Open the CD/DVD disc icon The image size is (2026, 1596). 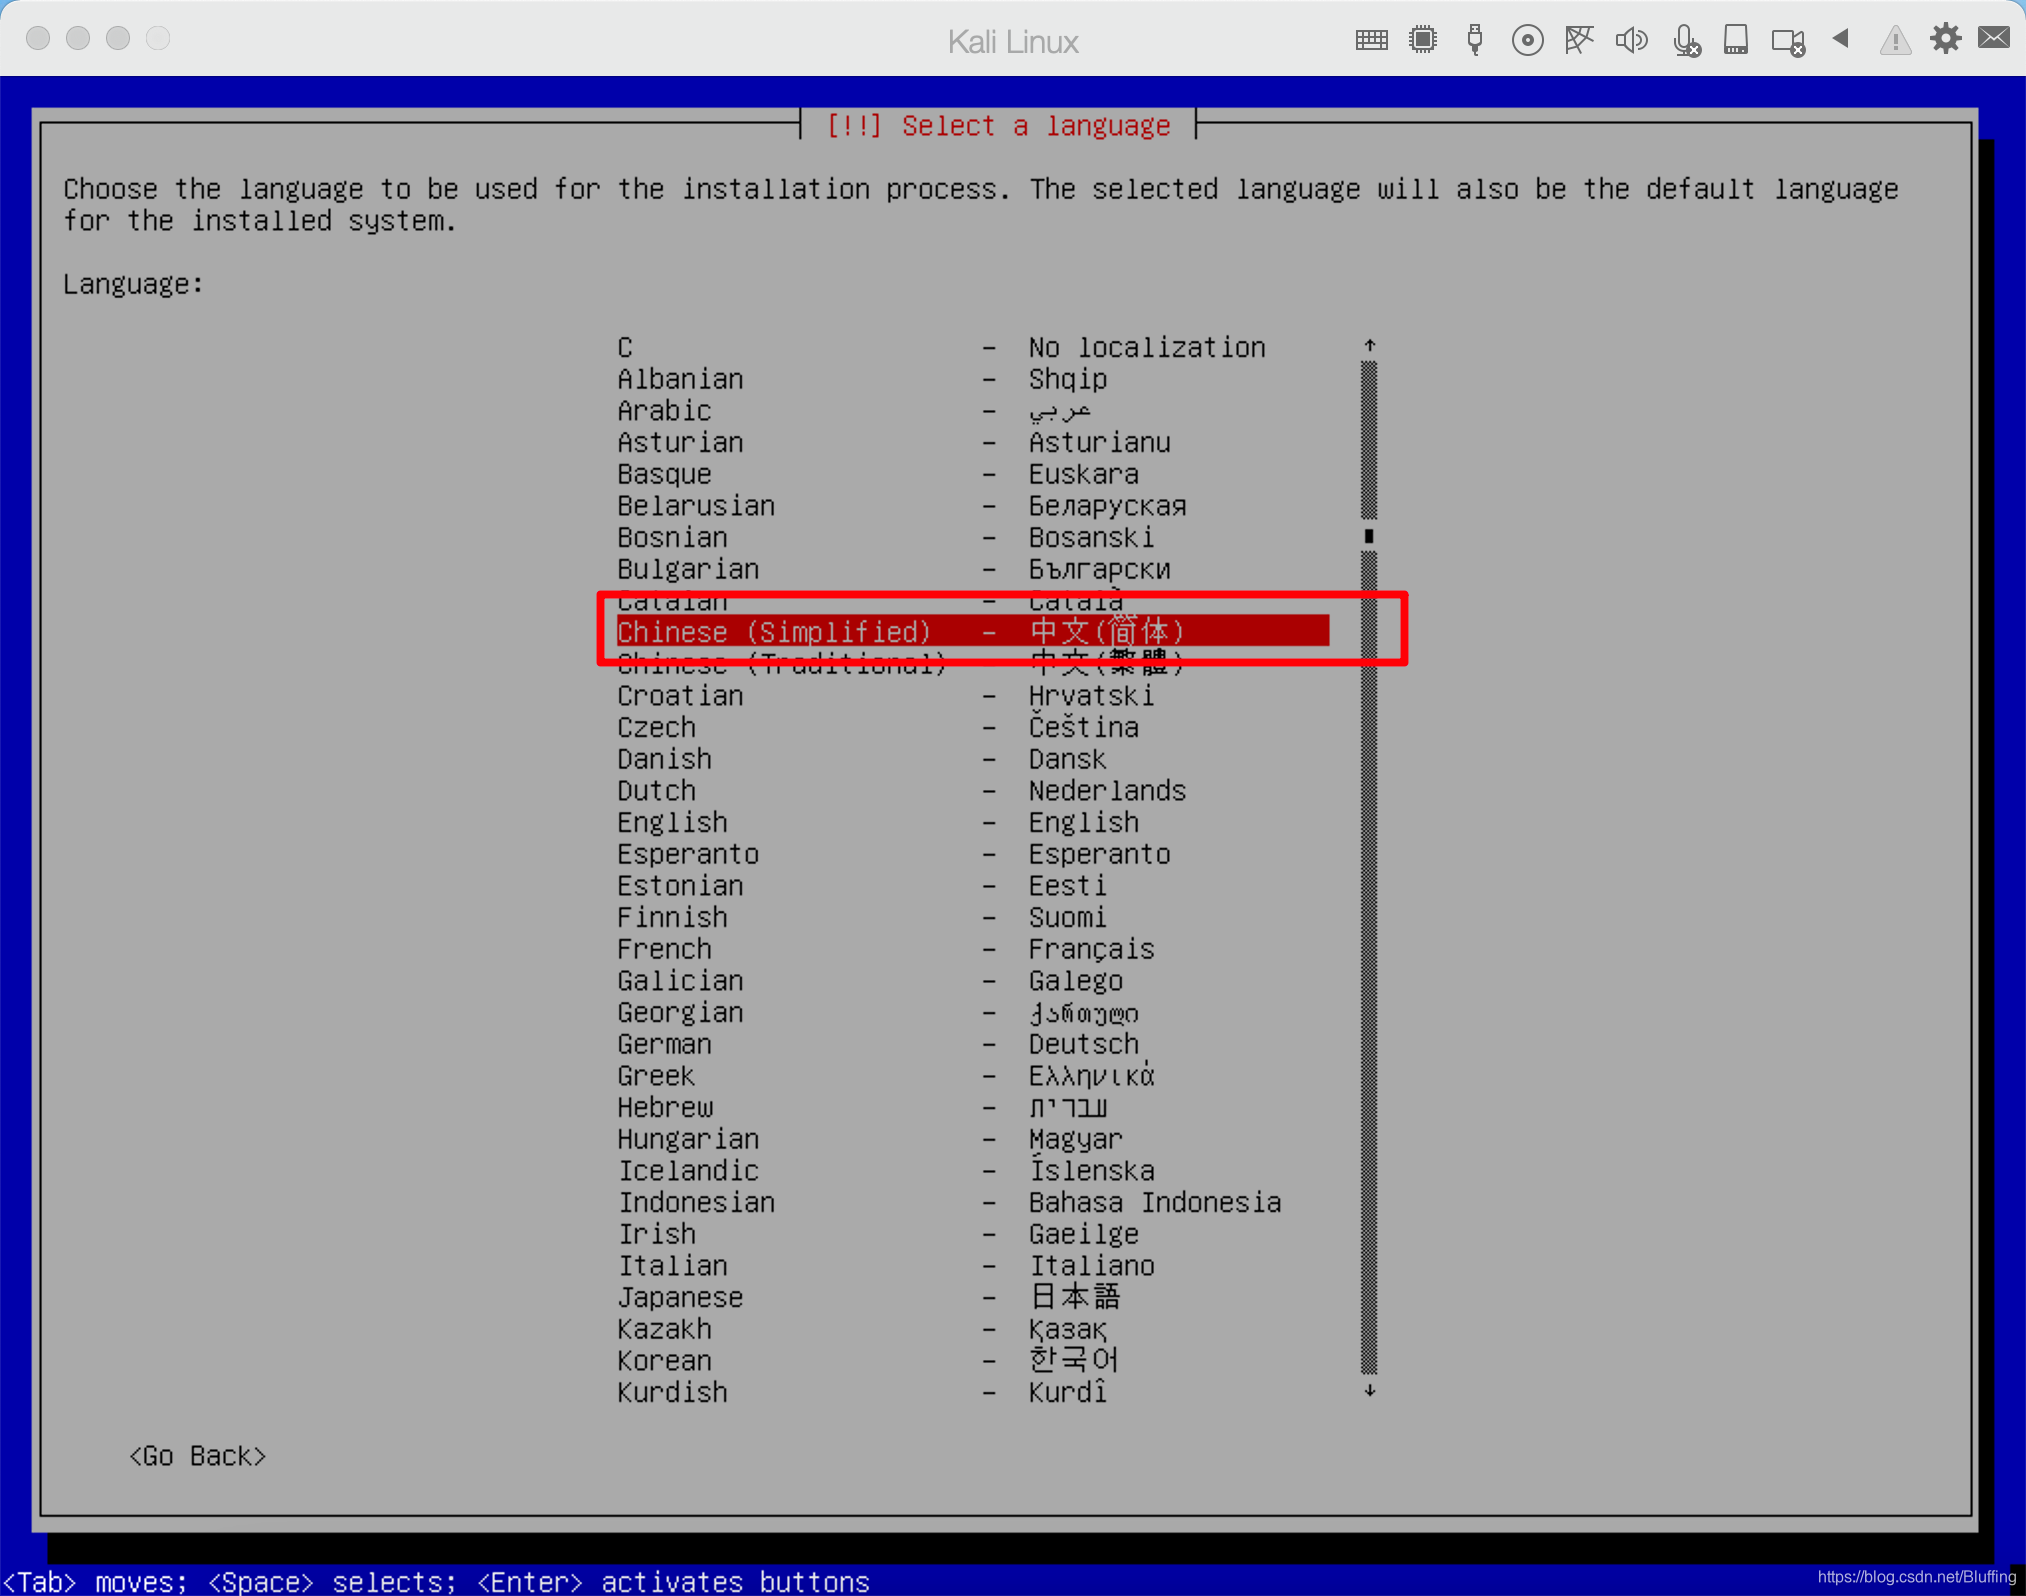(1527, 40)
